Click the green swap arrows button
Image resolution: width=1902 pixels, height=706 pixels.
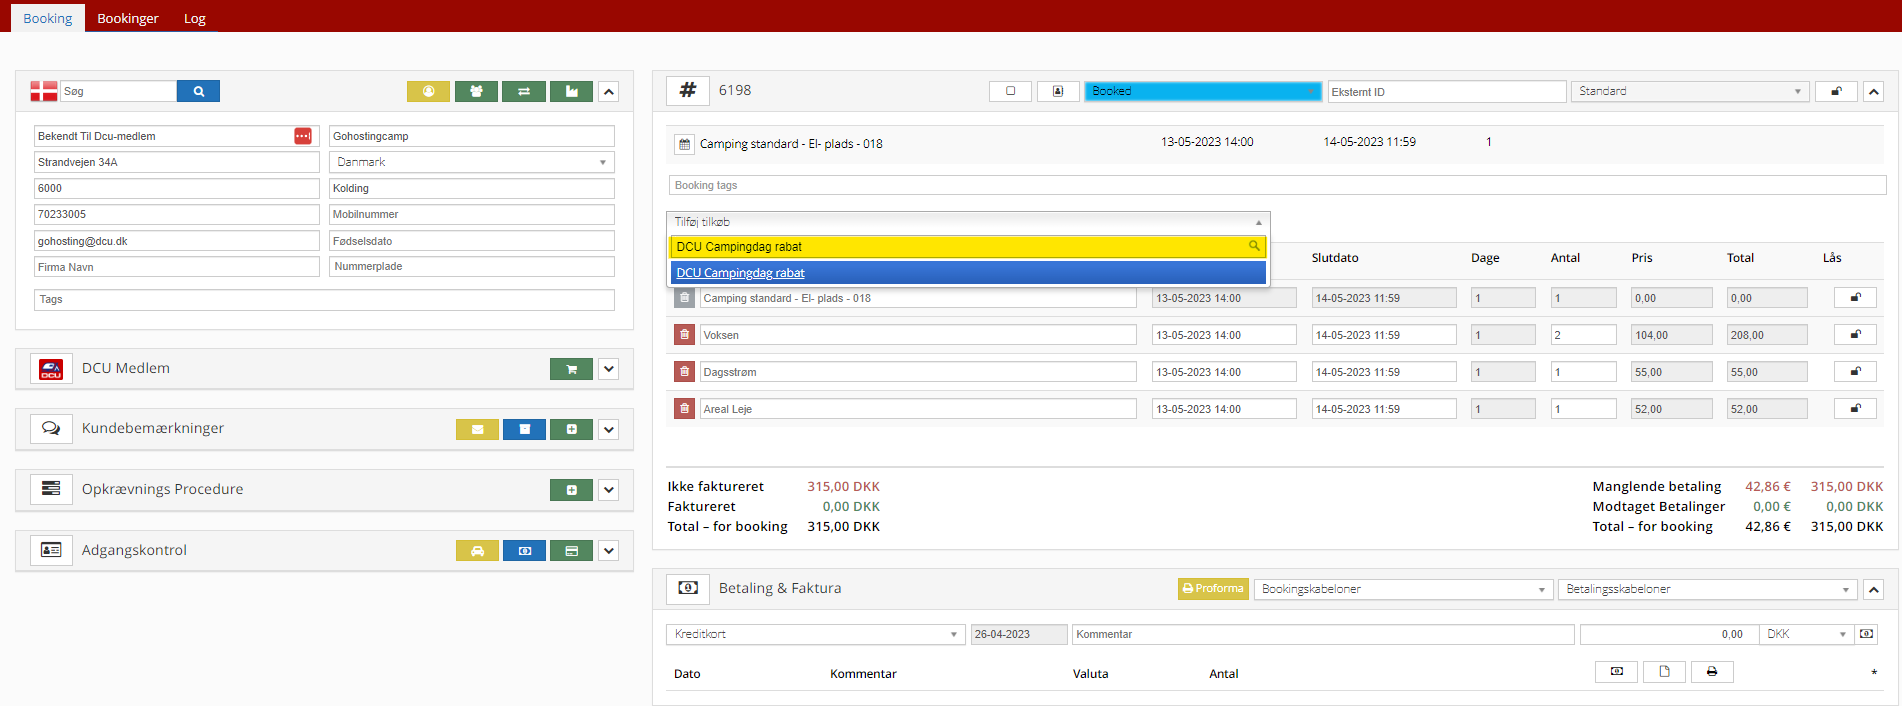[x=523, y=91]
